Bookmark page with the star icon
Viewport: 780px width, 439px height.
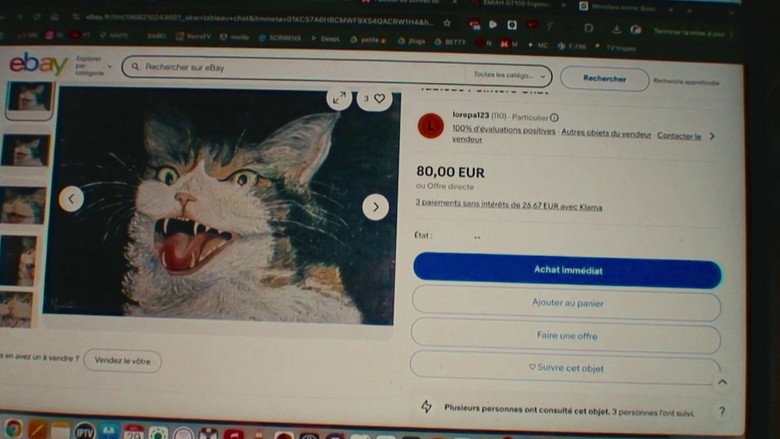(447, 23)
